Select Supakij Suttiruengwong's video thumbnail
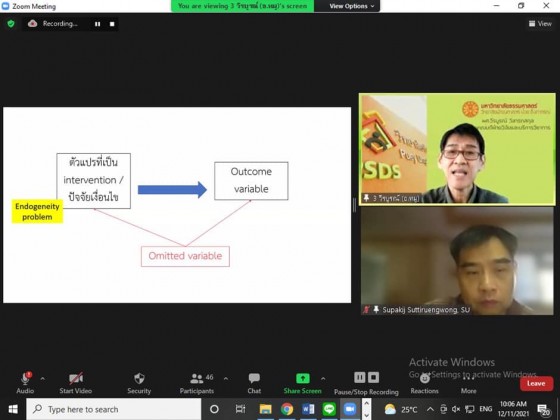The image size is (560, 420). [x=457, y=261]
